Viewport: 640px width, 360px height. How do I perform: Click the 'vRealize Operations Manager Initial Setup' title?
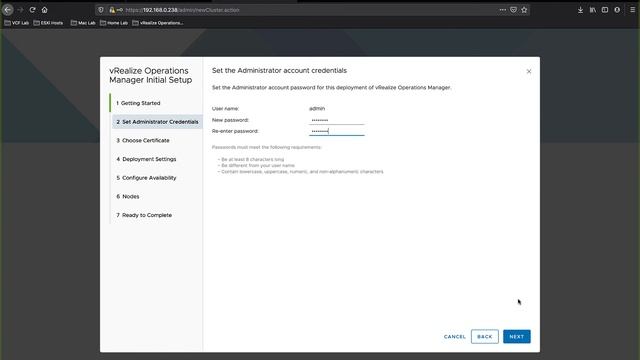point(150,75)
